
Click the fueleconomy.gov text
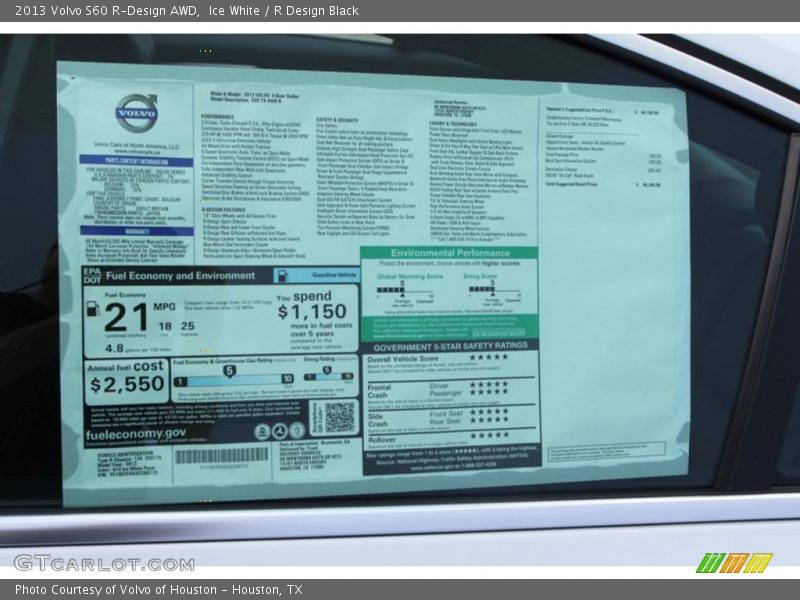136,433
